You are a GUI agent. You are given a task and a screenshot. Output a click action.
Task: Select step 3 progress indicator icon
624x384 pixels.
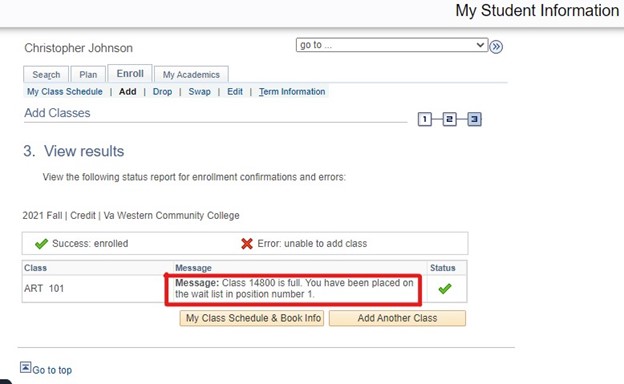[474, 119]
